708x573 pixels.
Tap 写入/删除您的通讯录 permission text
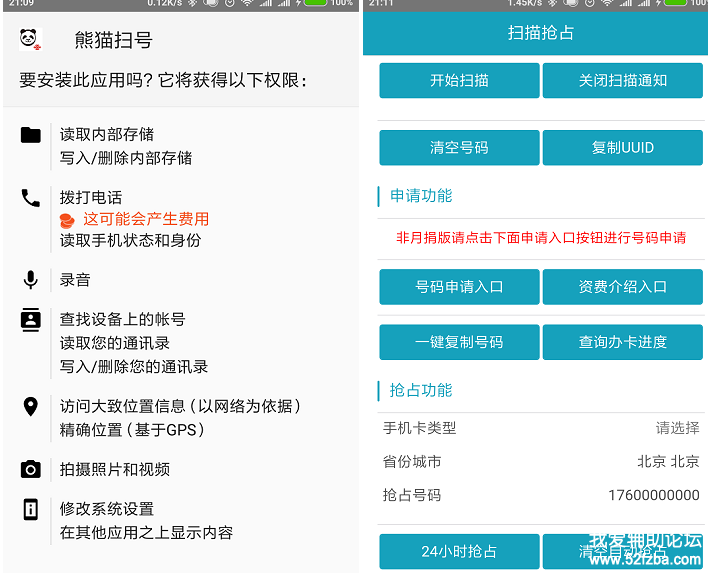coord(134,367)
